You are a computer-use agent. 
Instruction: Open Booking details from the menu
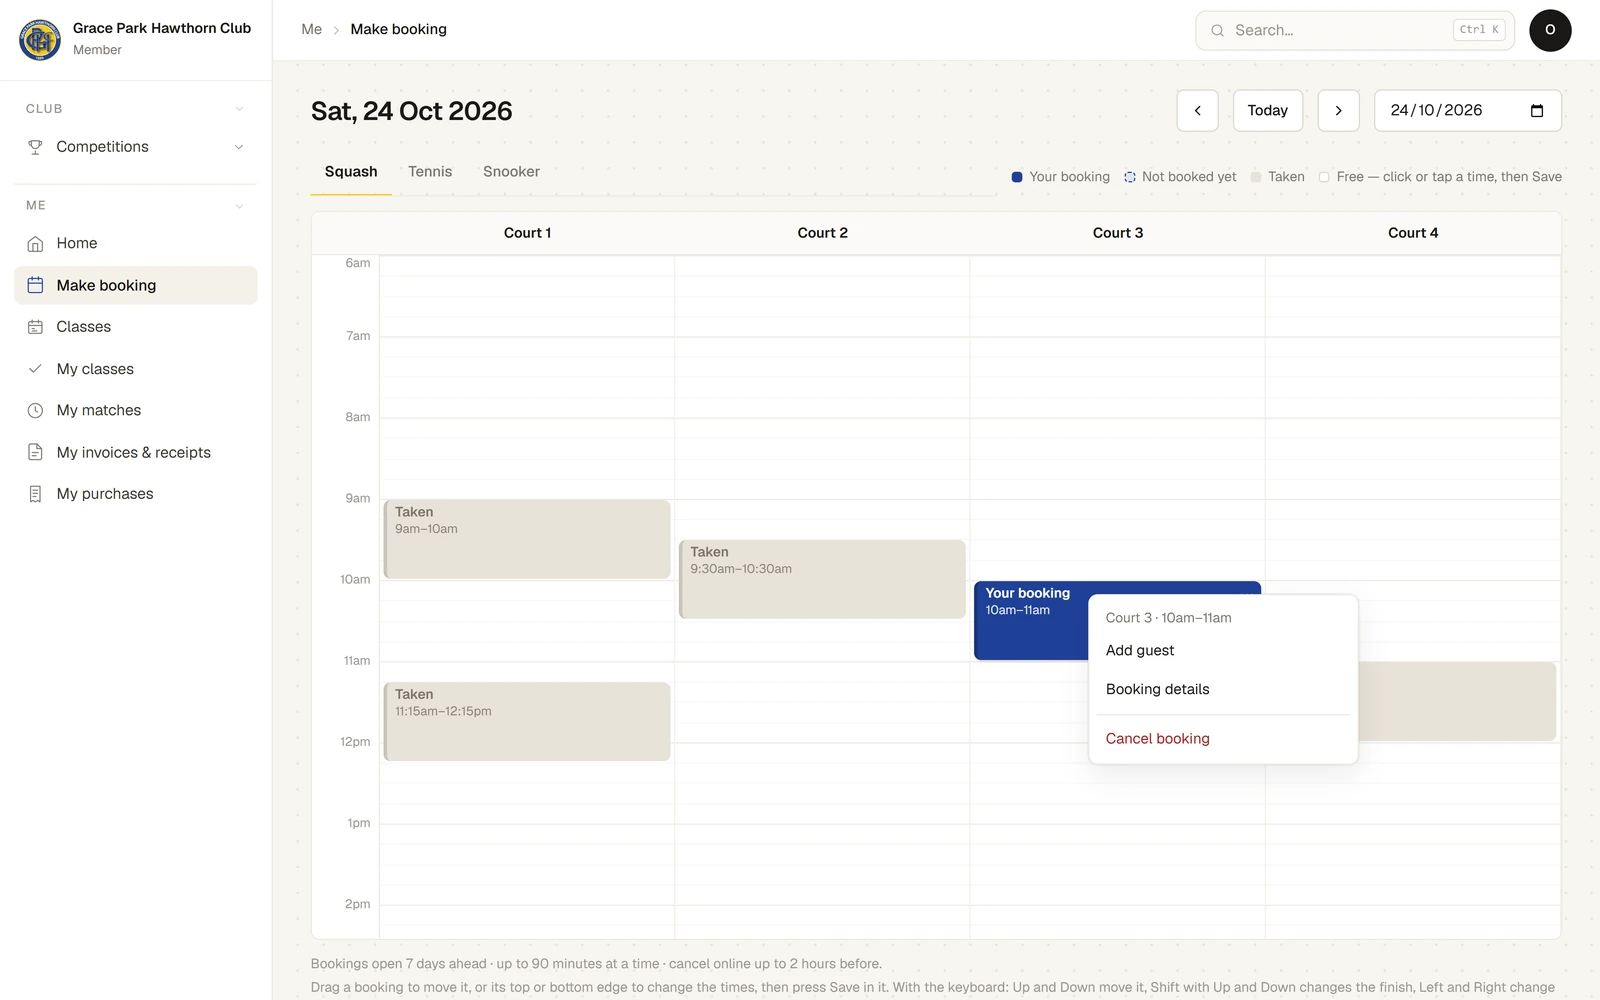point(1223,690)
